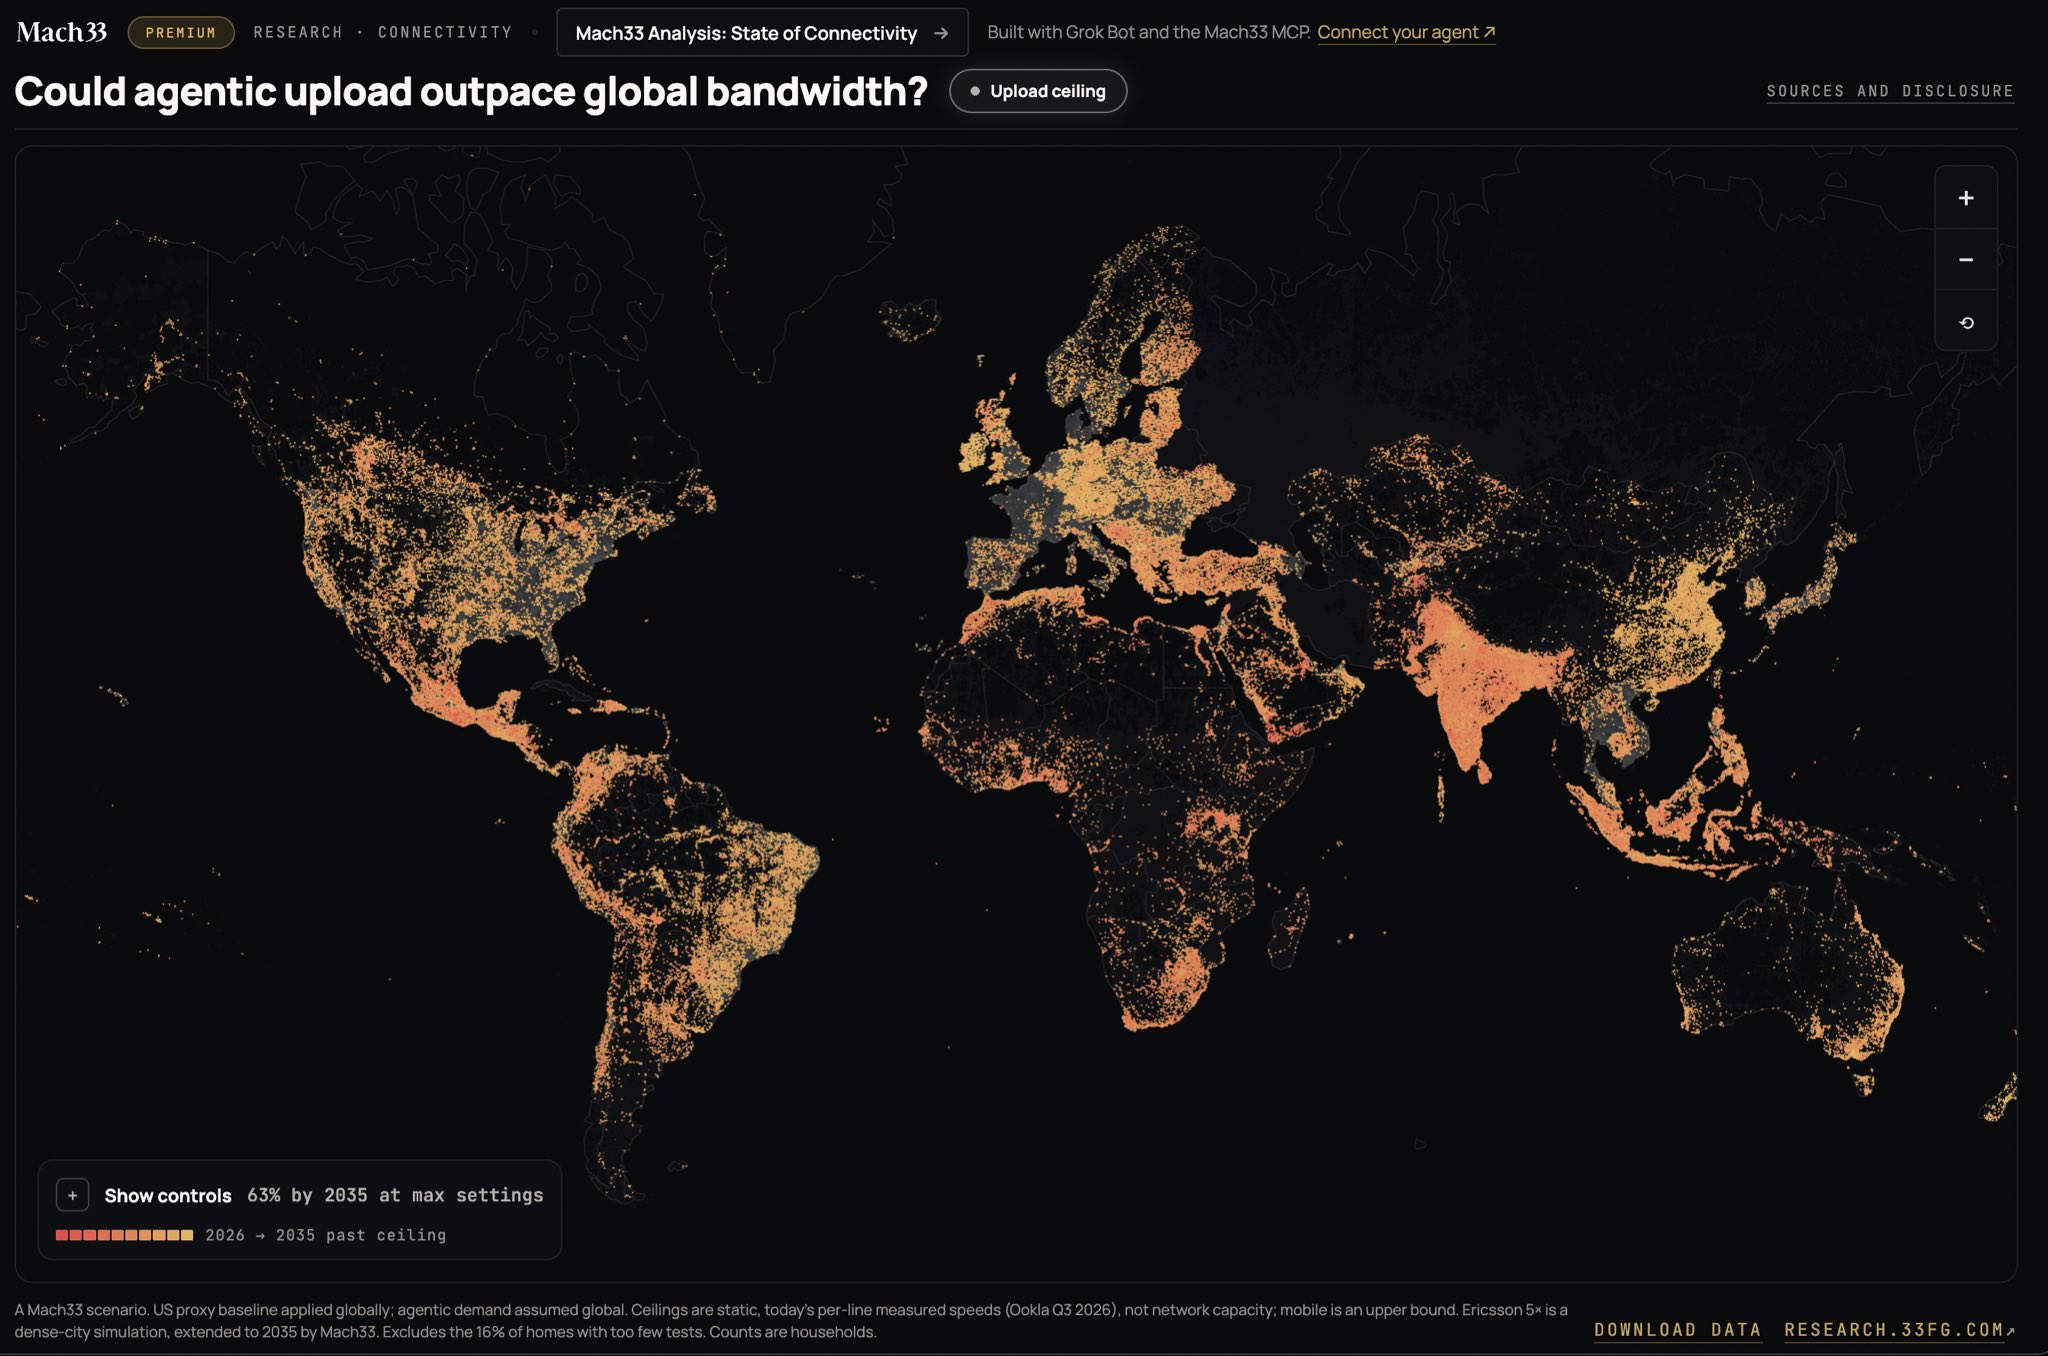The height and width of the screenshot is (1356, 2048).
Task: Click the page heading about agentic upload
Action: point(471,92)
